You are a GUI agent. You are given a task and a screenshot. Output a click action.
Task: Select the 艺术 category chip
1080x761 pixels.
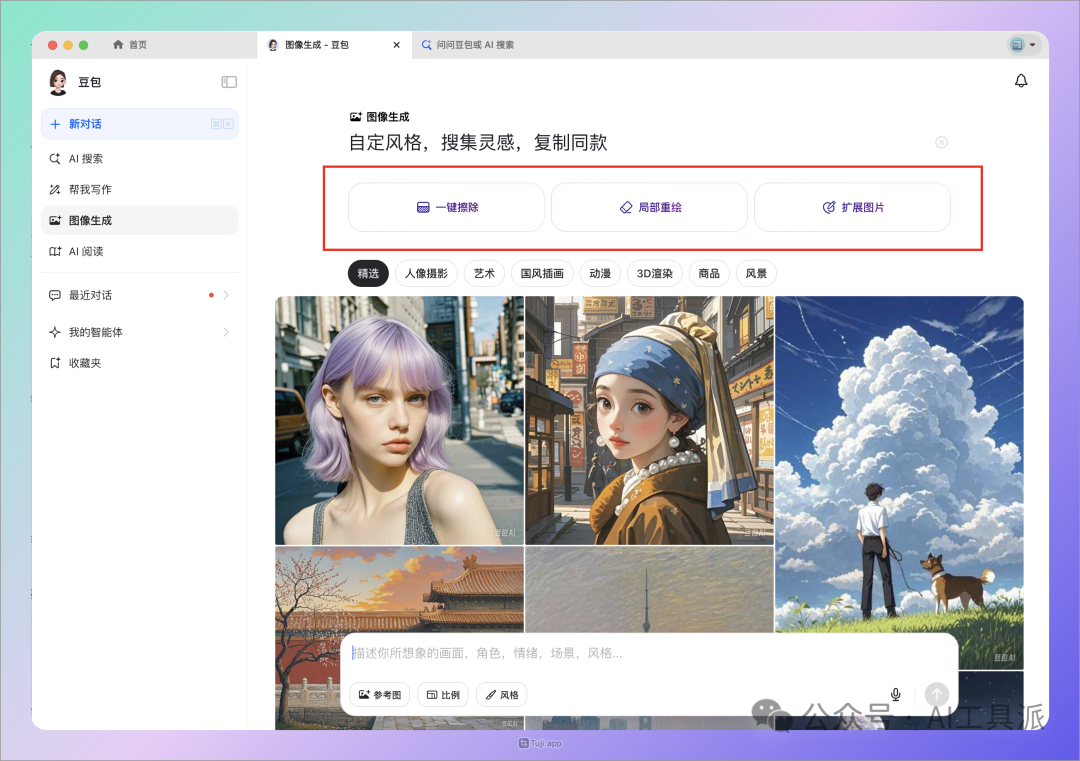pyautogui.click(x=484, y=273)
